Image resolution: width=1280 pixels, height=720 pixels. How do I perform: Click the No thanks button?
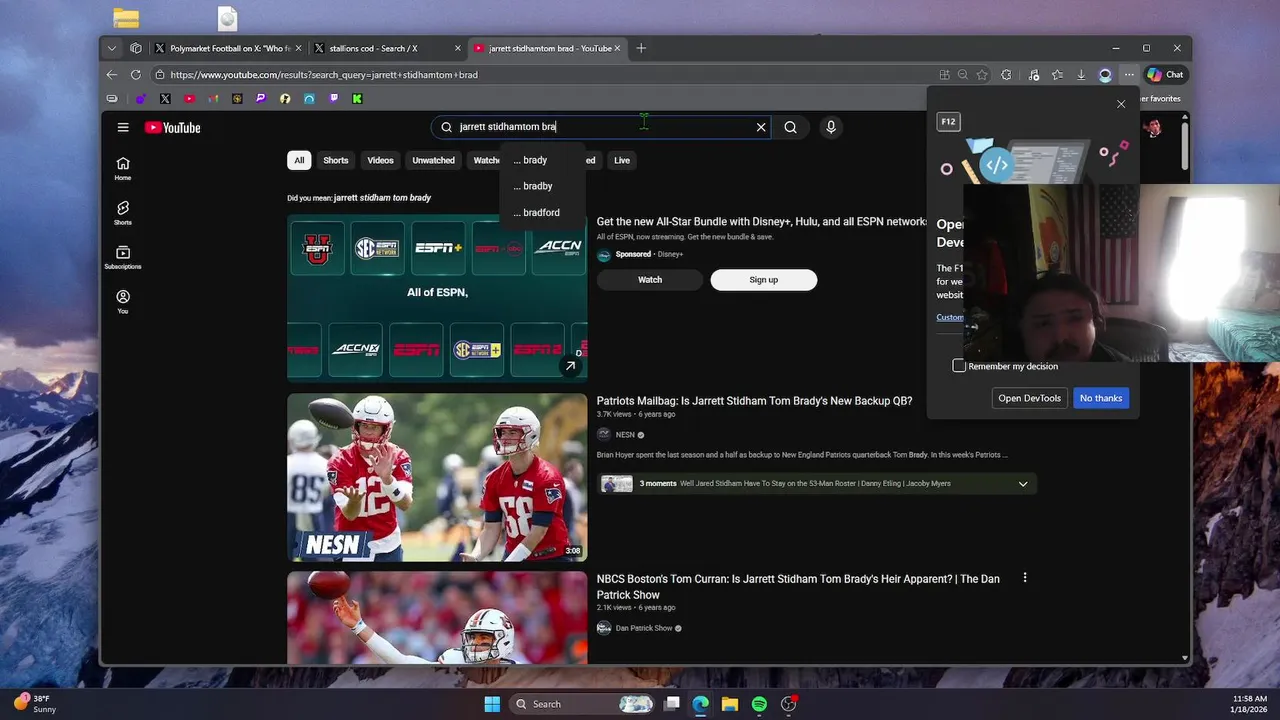click(1100, 398)
